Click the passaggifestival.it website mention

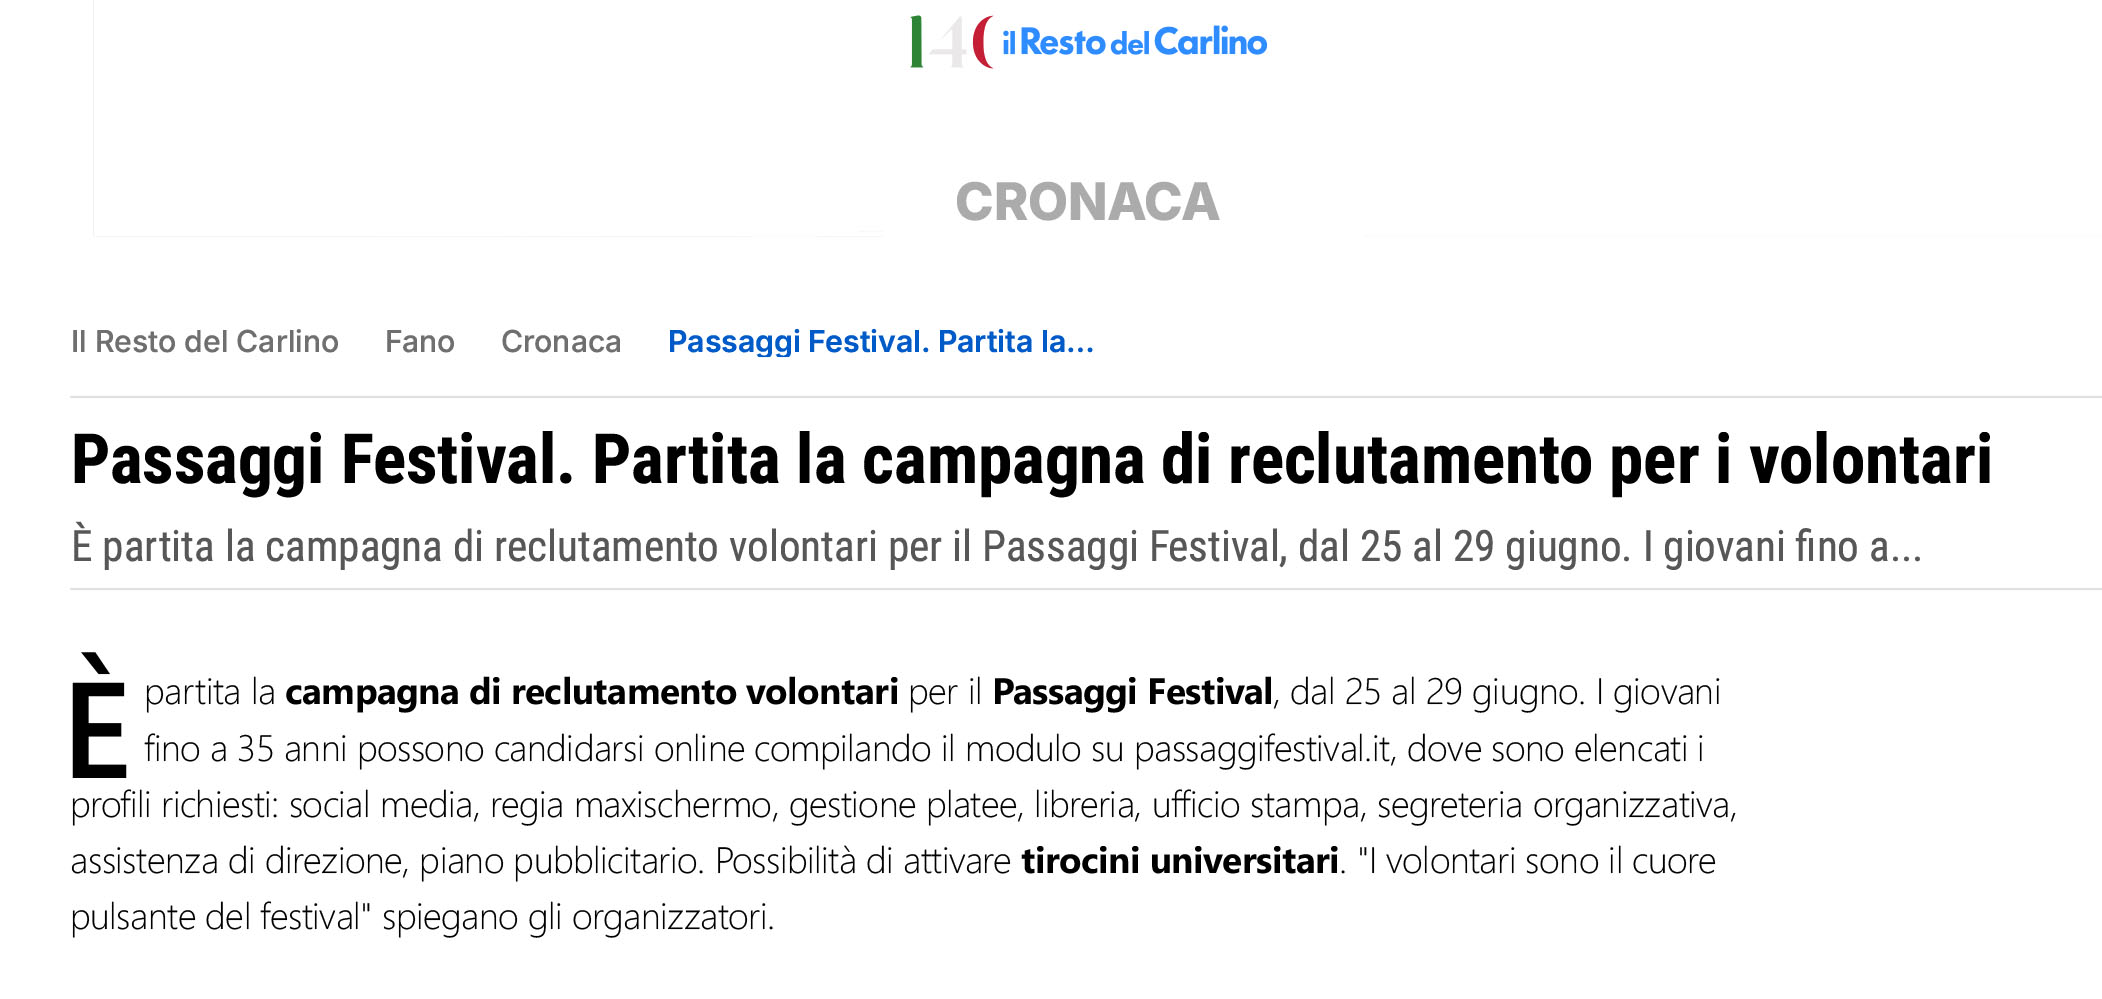point(1264,749)
